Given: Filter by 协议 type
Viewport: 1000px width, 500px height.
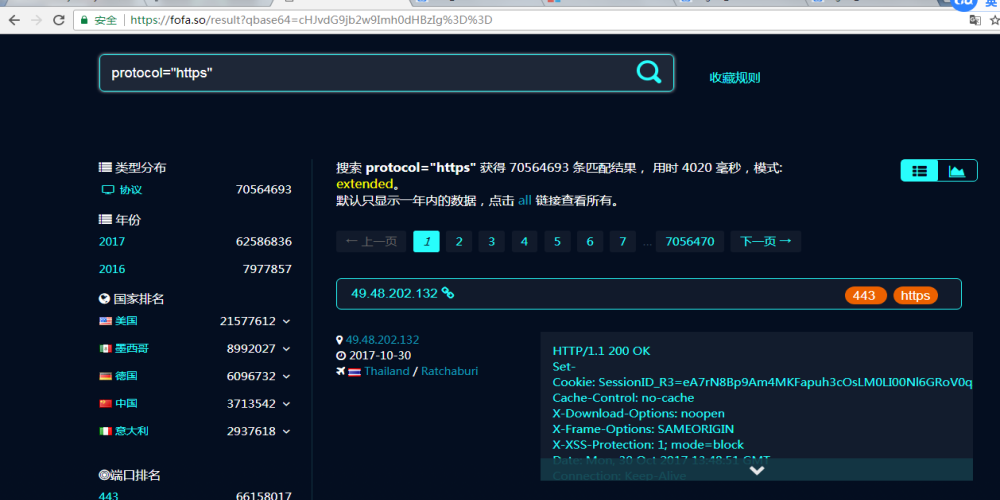Looking at the screenshot, I should [131, 189].
